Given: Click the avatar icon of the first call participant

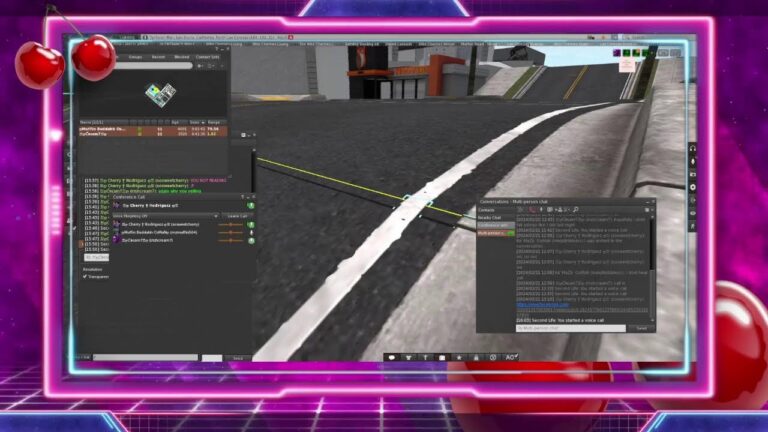Looking at the screenshot, I should point(116,224).
